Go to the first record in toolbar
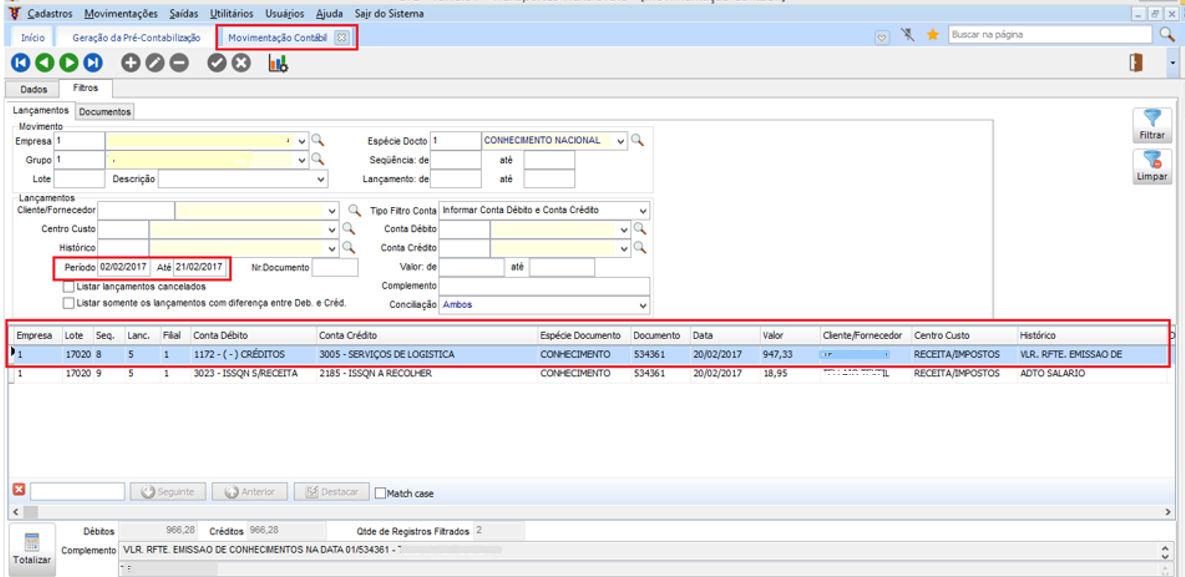Screen dimensions: 1185x577 point(20,63)
